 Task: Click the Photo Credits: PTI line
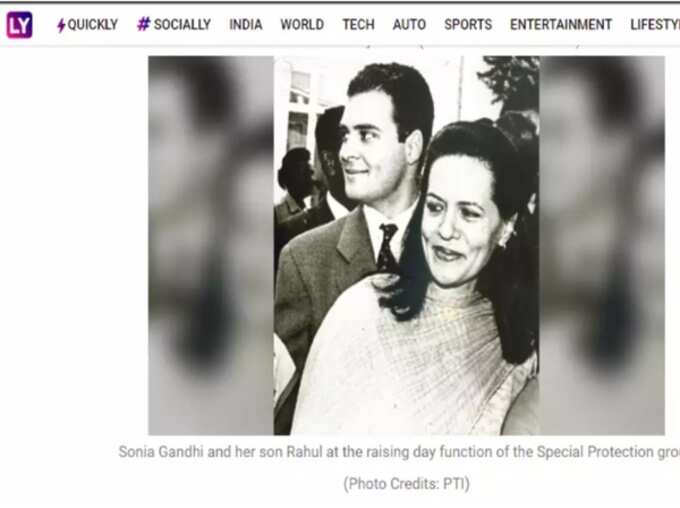(x=407, y=484)
